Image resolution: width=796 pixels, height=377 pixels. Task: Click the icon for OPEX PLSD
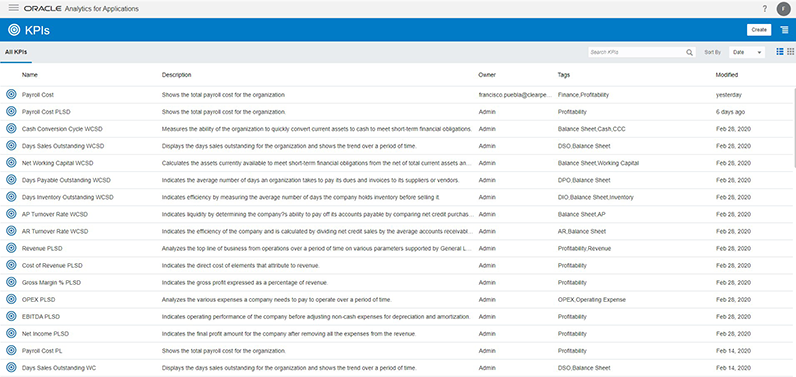(11, 299)
